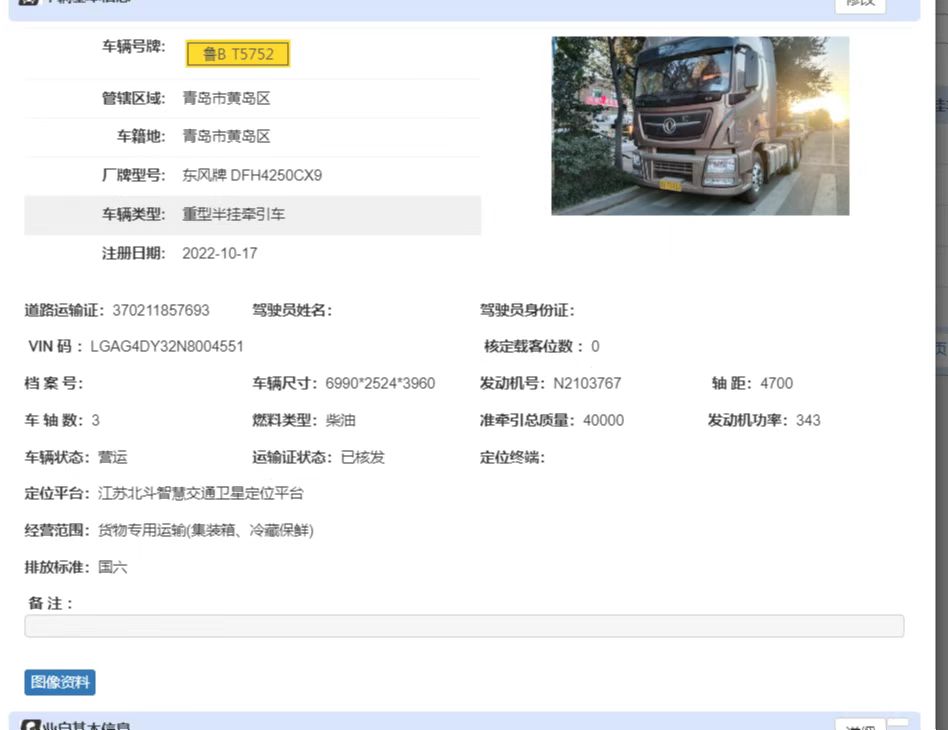Select the highlighted 车辆类型 row
Screen dimensions: 948x730
[x=252, y=215]
